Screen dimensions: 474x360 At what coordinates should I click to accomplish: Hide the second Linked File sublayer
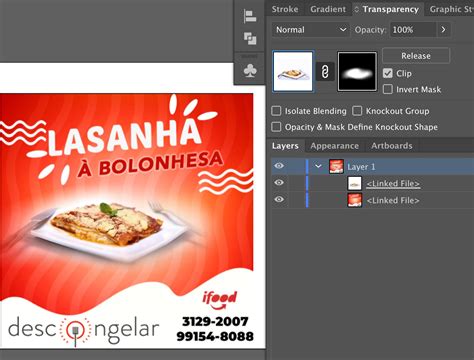[x=279, y=199]
